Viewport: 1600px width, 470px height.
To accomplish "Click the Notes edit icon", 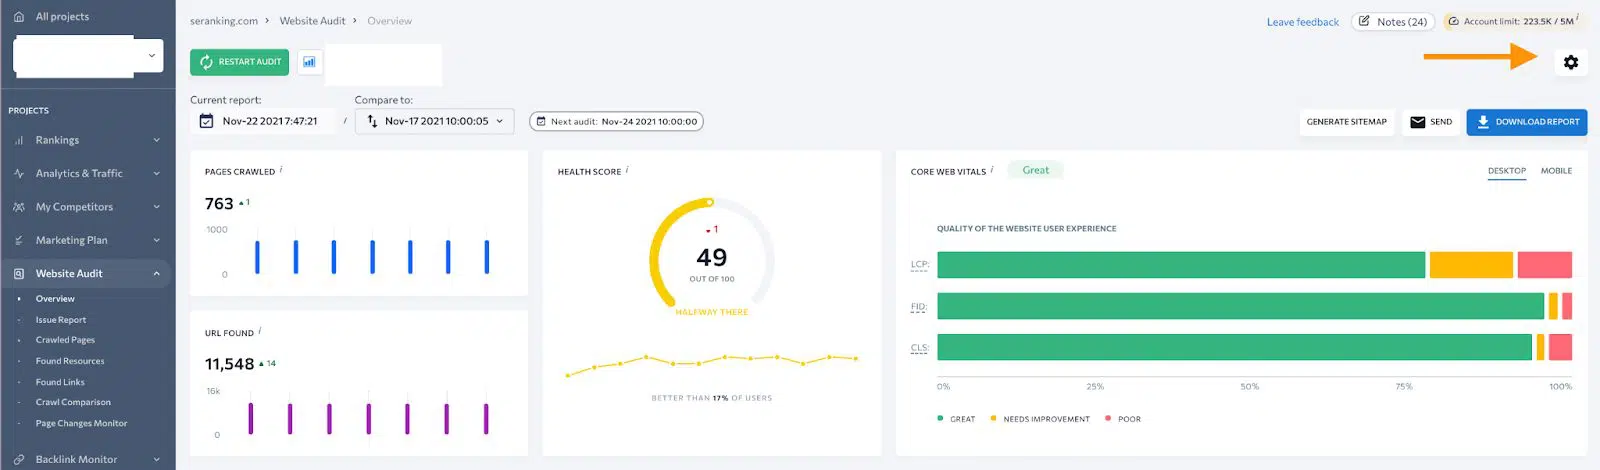I will click(x=1364, y=21).
